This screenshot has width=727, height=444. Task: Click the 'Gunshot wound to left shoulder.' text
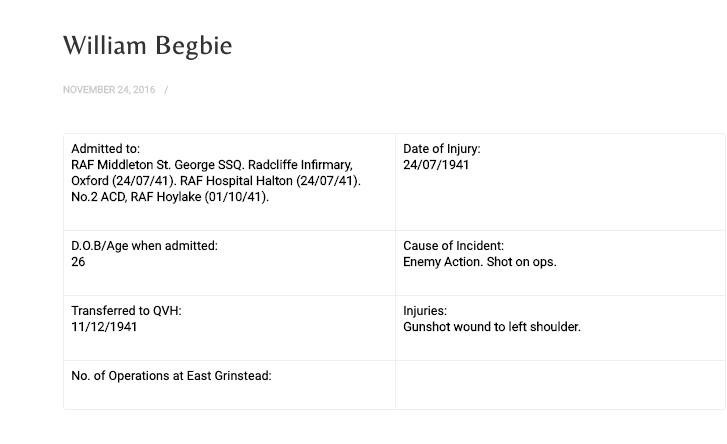point(491,327)
